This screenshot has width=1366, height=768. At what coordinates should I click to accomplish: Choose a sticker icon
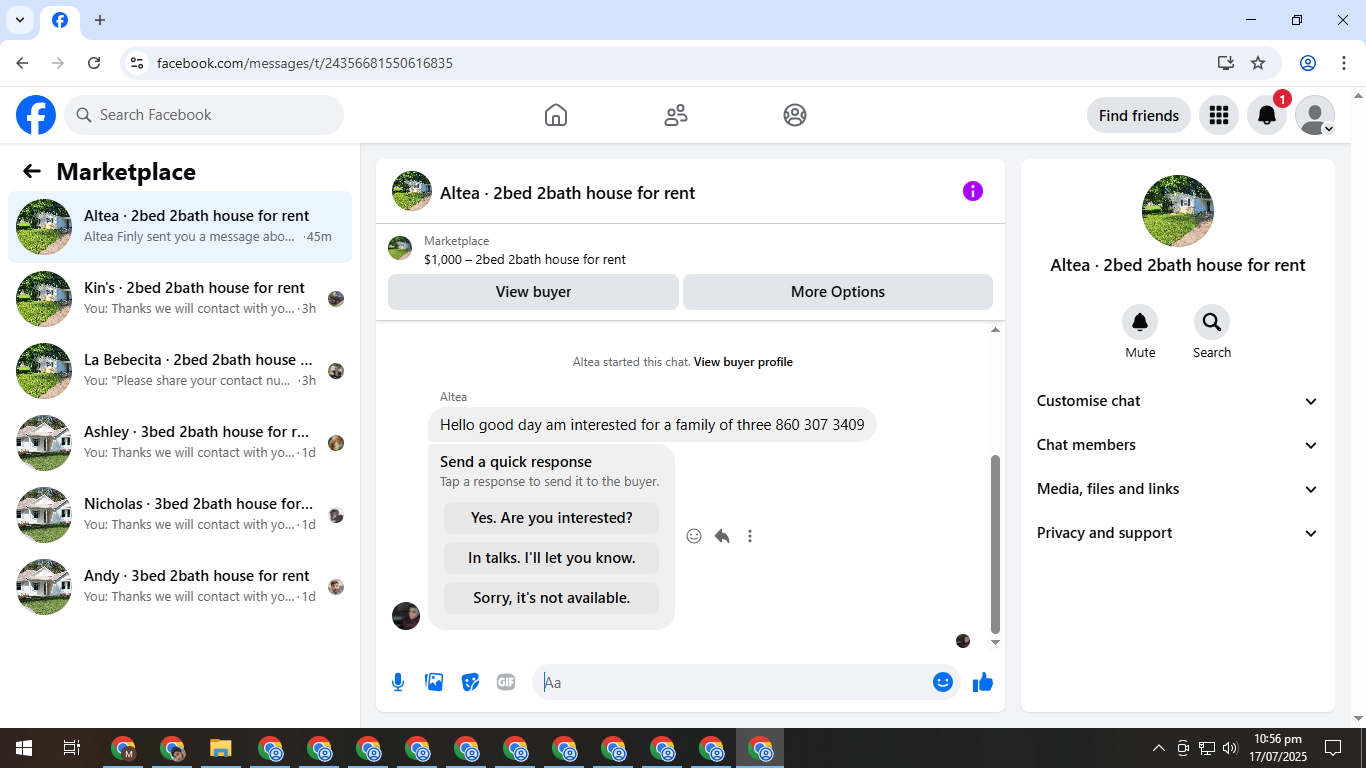[470, 682]
